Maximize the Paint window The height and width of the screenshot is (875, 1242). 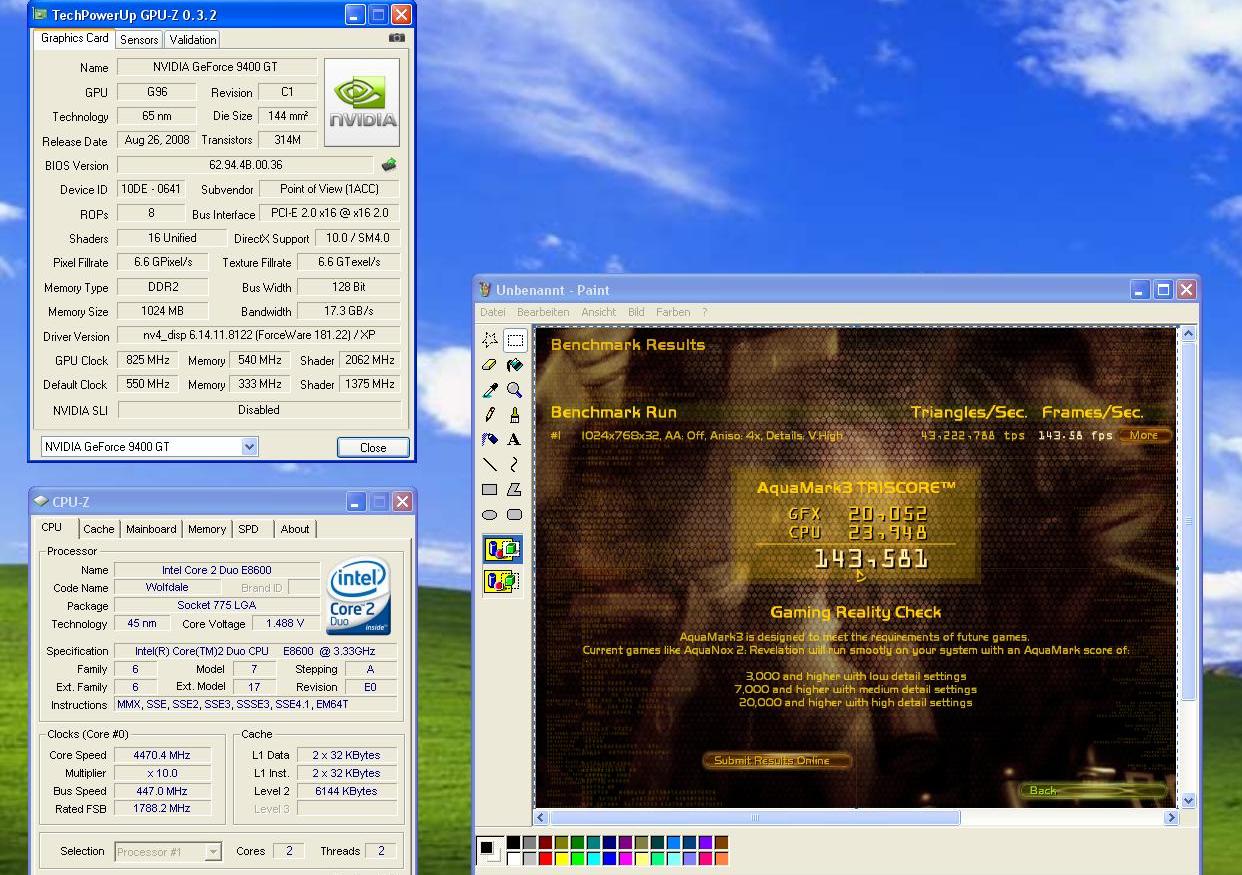pyautogui.click(x=1163, y=290)
